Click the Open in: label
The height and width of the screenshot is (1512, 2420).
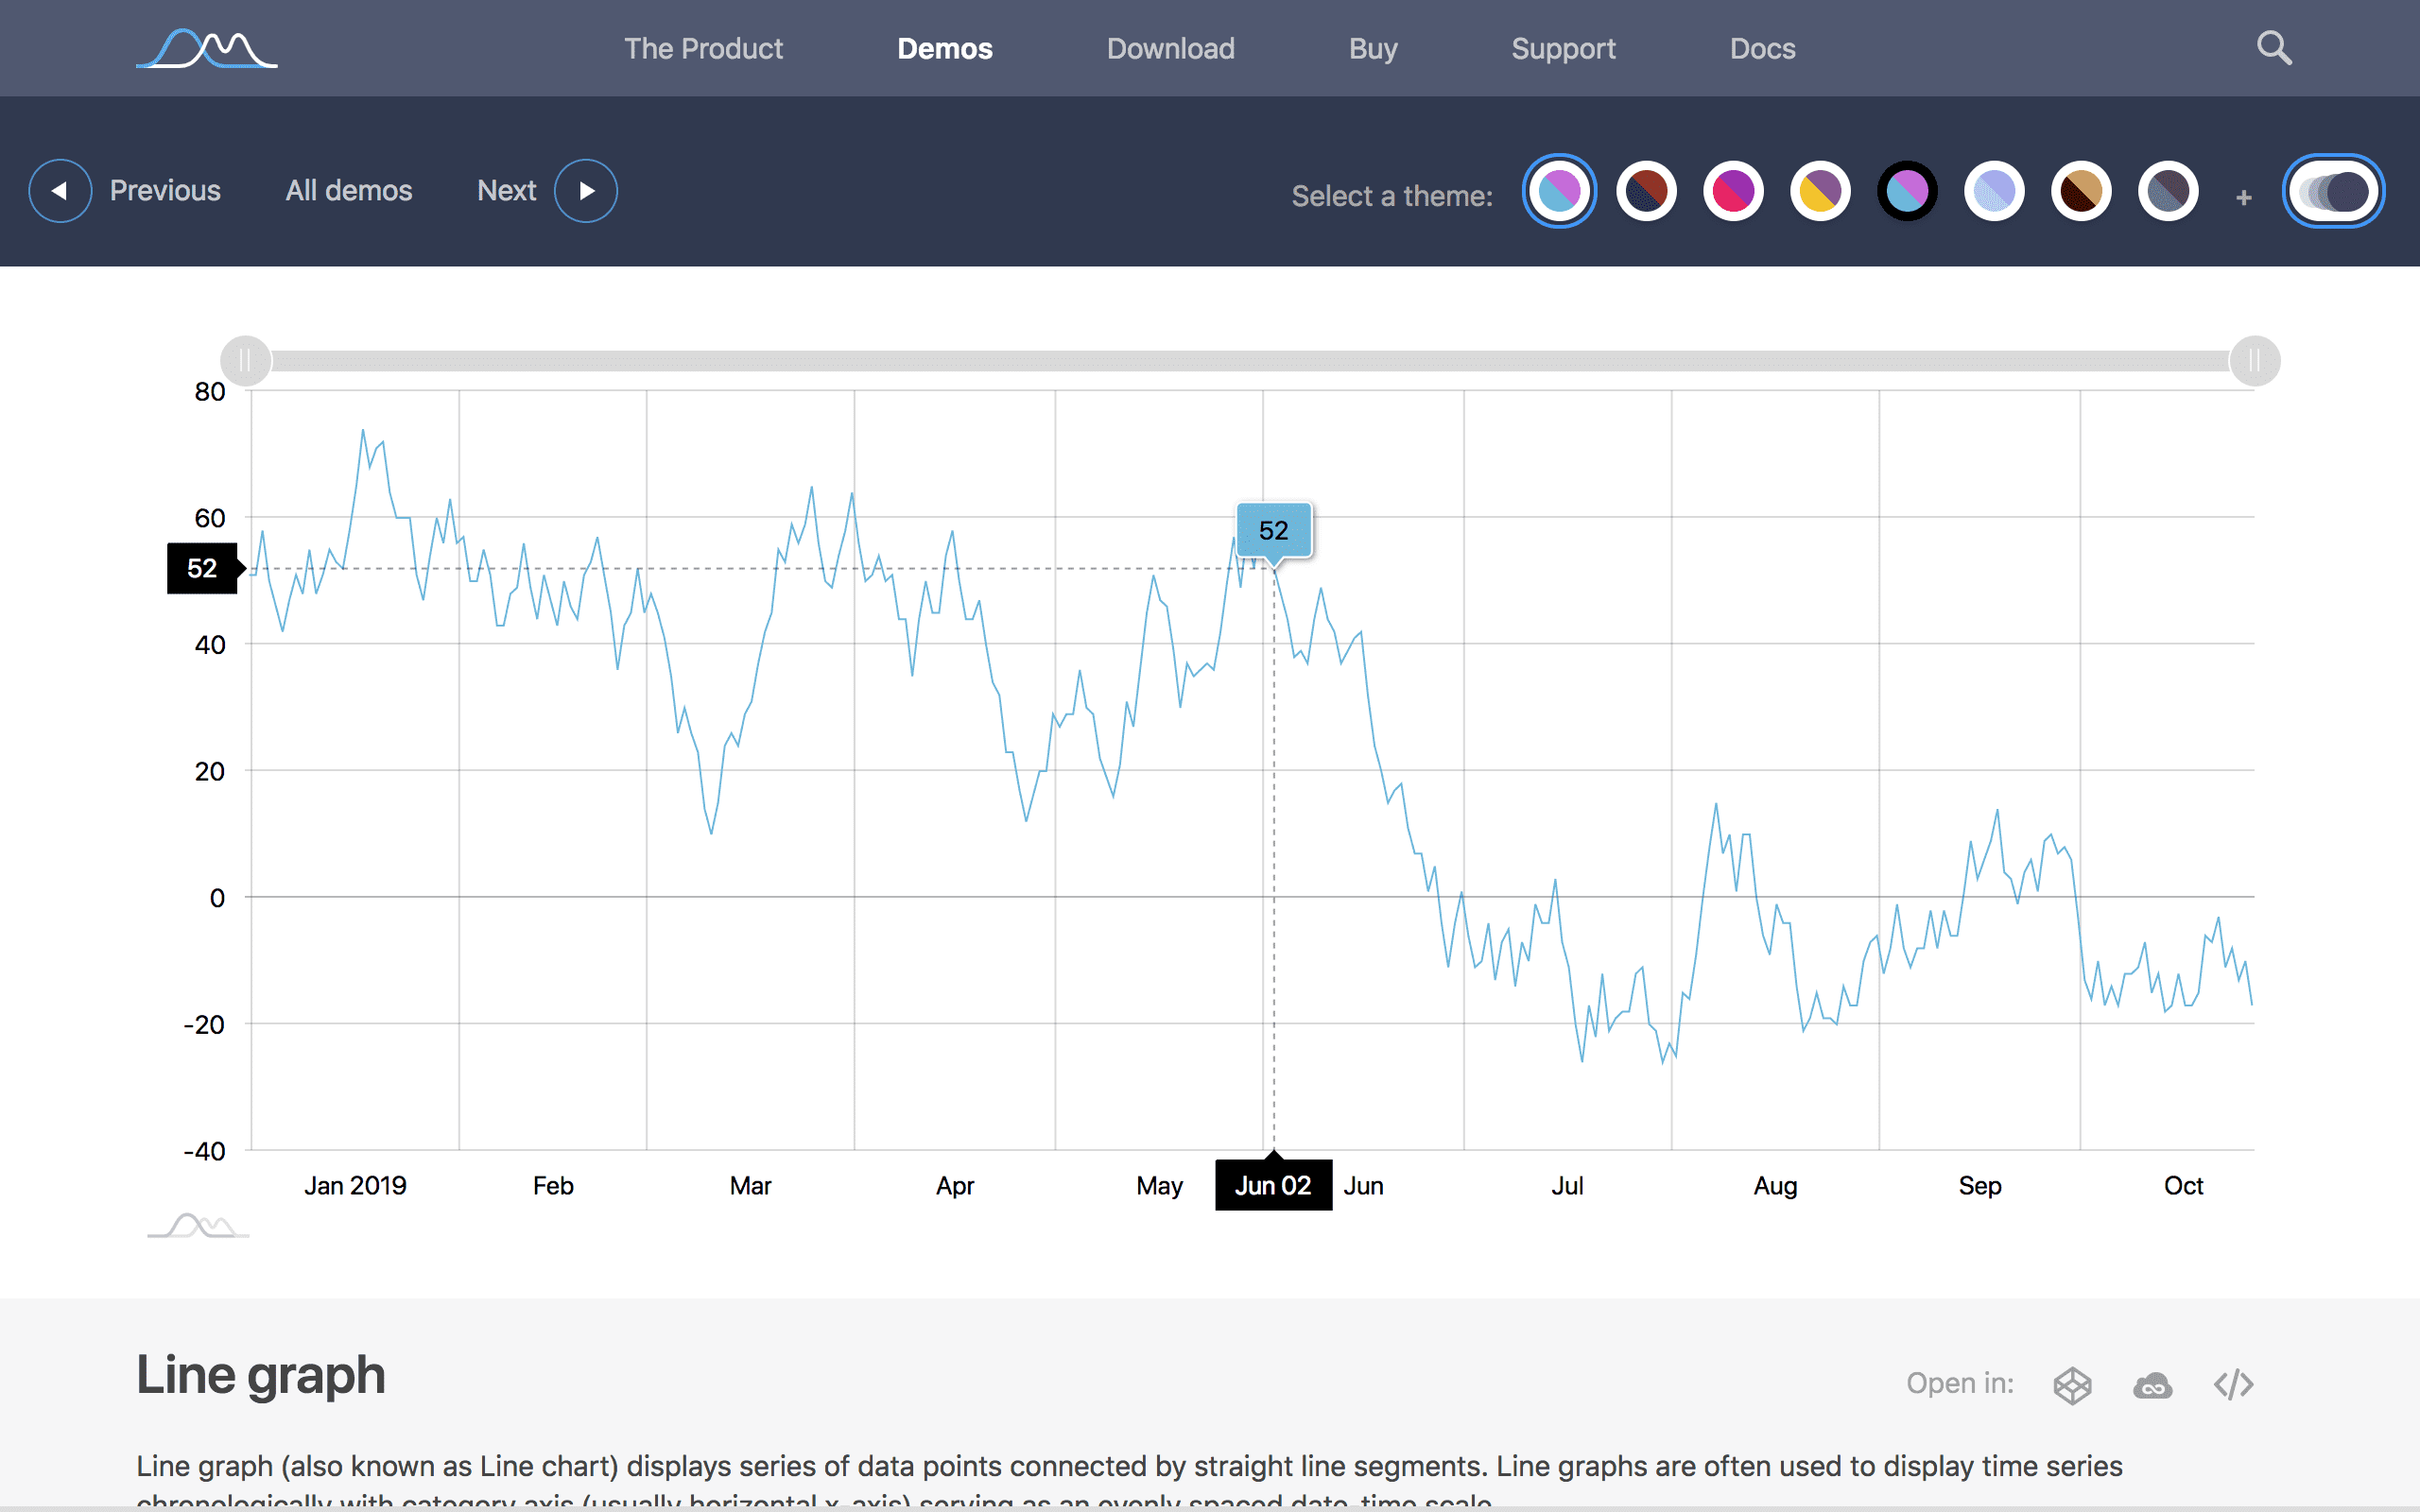pos(1960,1384)
